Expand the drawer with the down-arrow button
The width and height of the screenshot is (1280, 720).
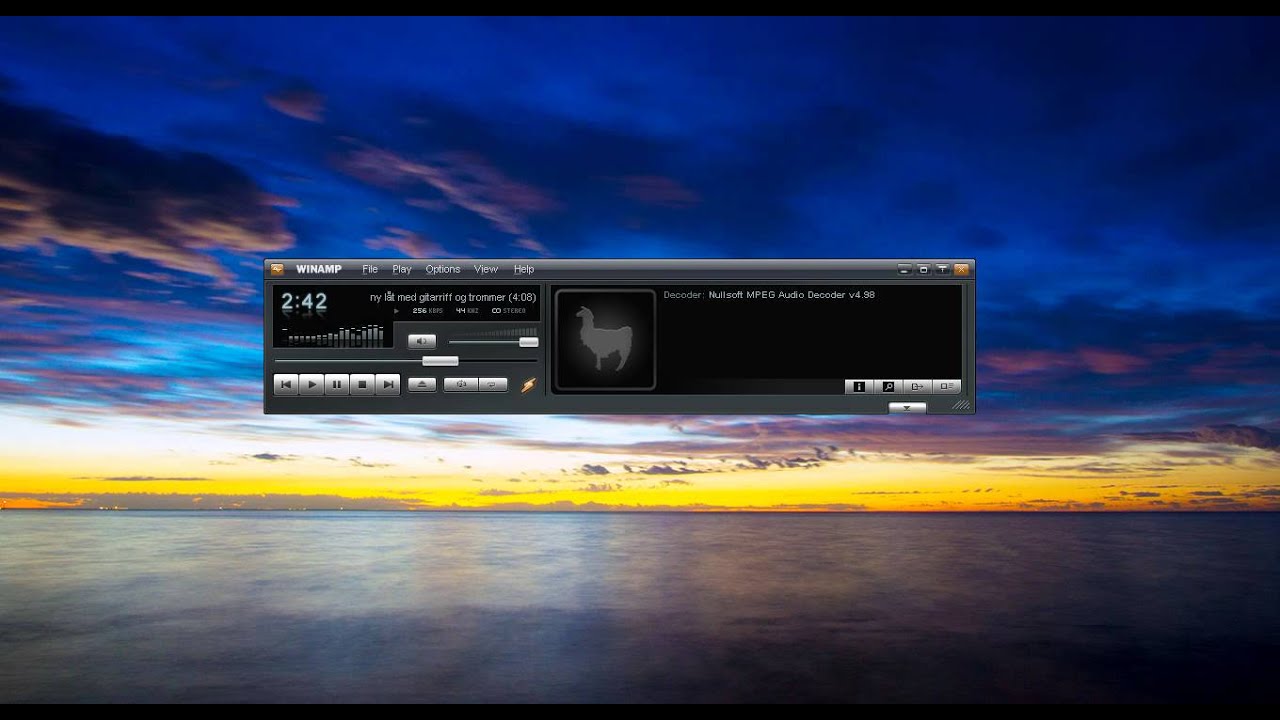click(x=907, y=408)
